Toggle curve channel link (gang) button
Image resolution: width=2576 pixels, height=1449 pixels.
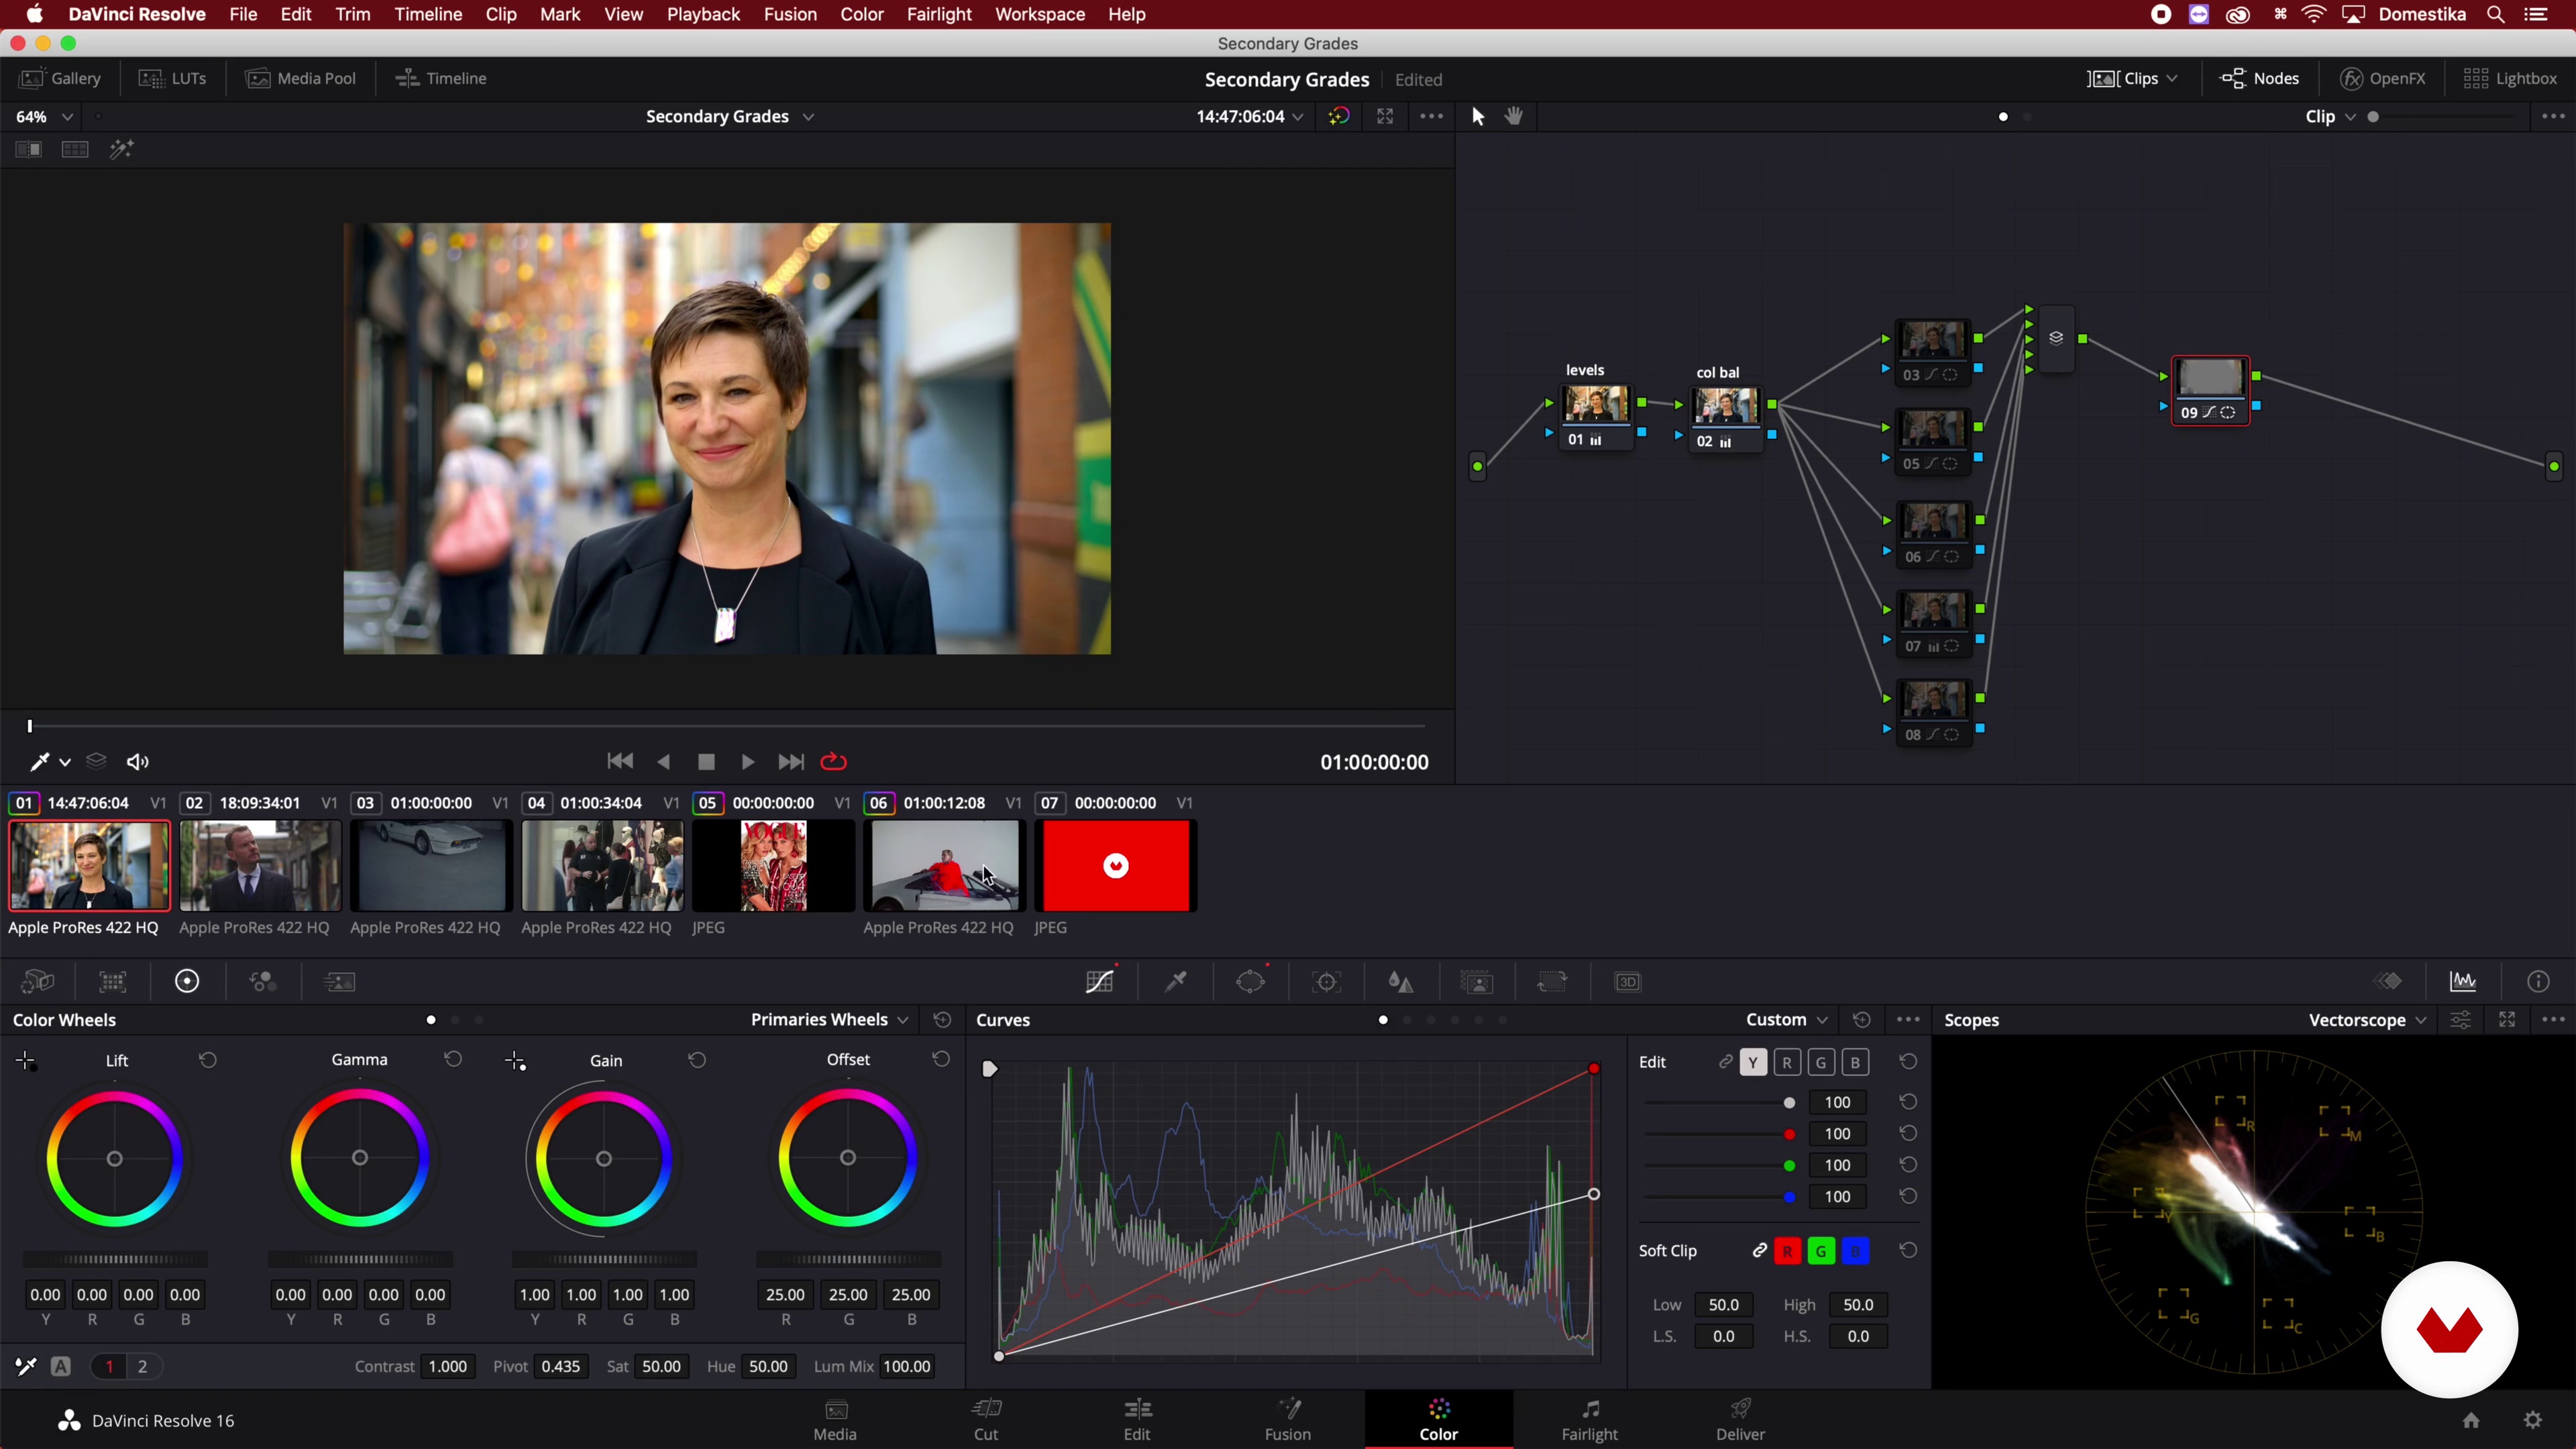click(x=1725, y=1062)
